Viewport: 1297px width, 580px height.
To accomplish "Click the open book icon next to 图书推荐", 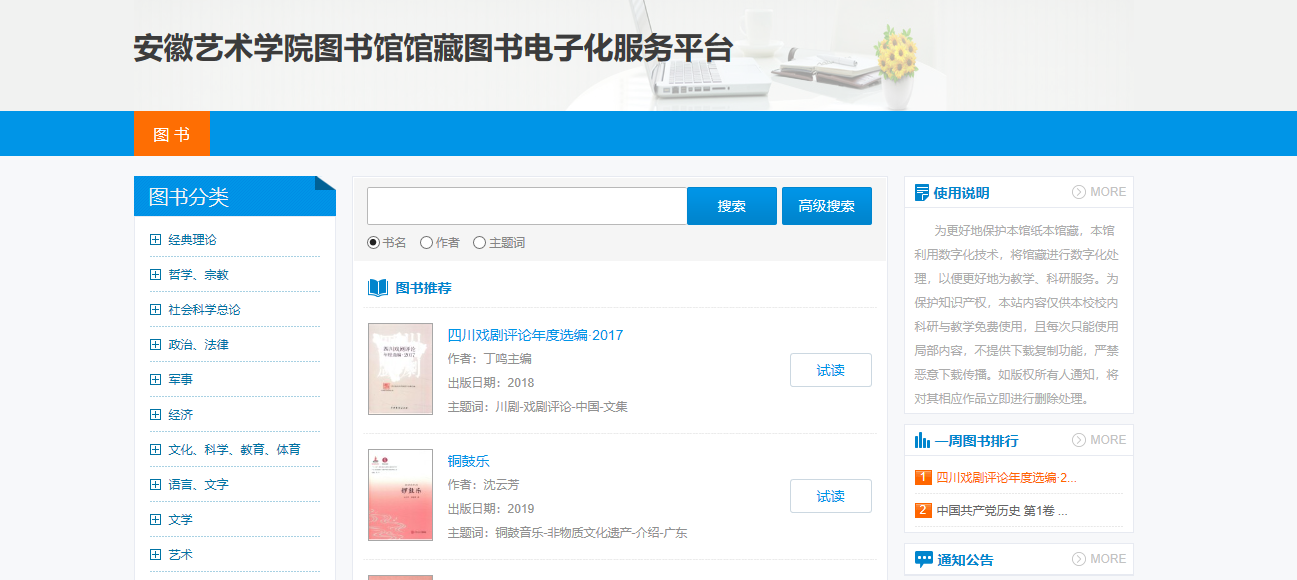I will coord(378,288).
